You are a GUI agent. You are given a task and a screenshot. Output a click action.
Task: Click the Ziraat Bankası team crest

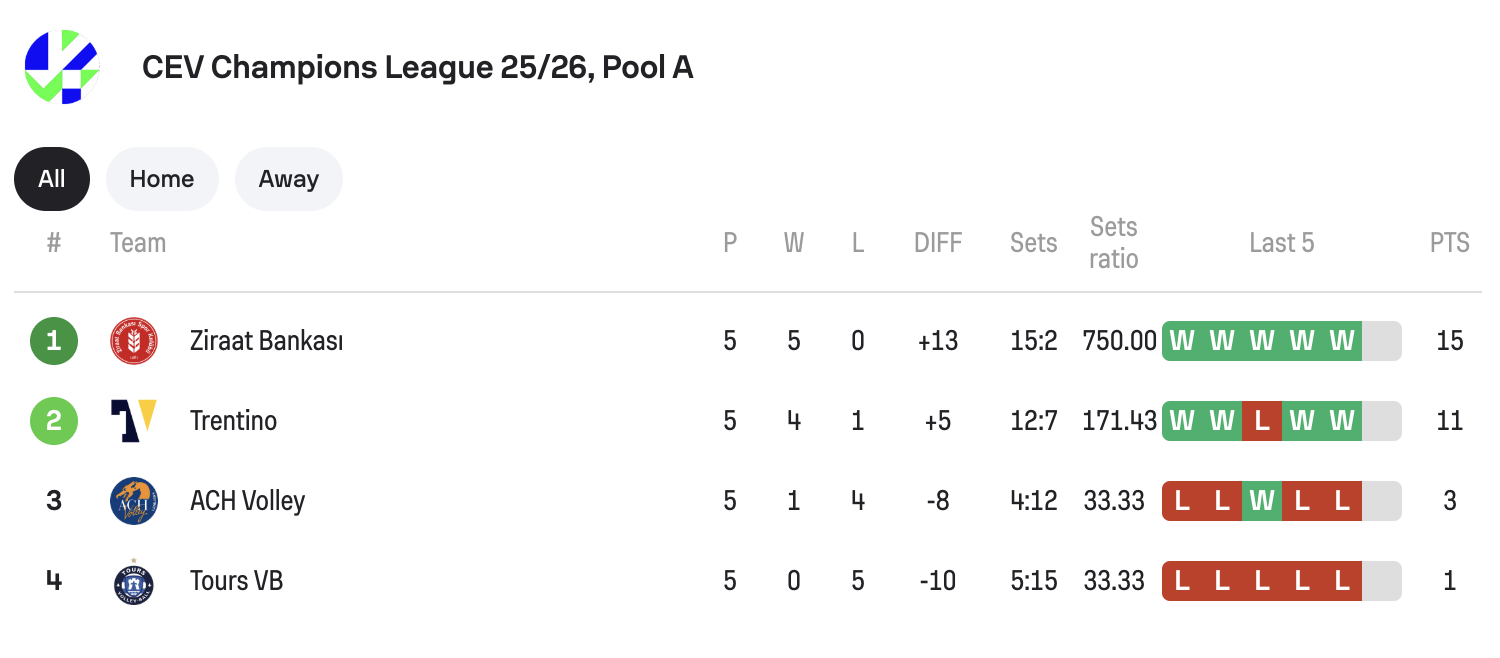tap(134, 341)
